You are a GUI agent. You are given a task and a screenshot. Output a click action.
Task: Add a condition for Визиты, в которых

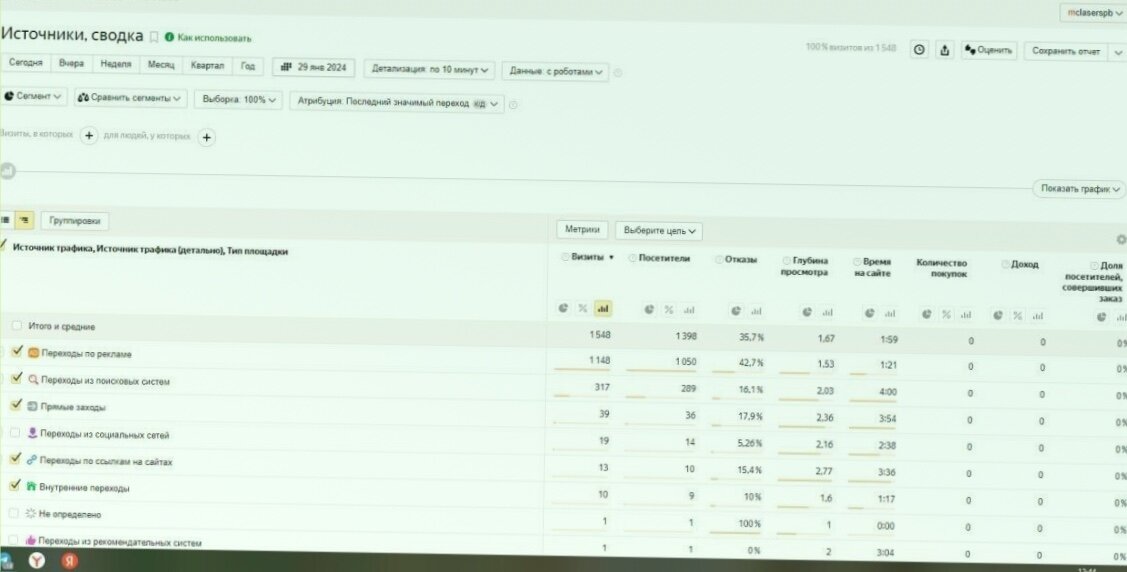pyautogui.click(x=88, y=135)
